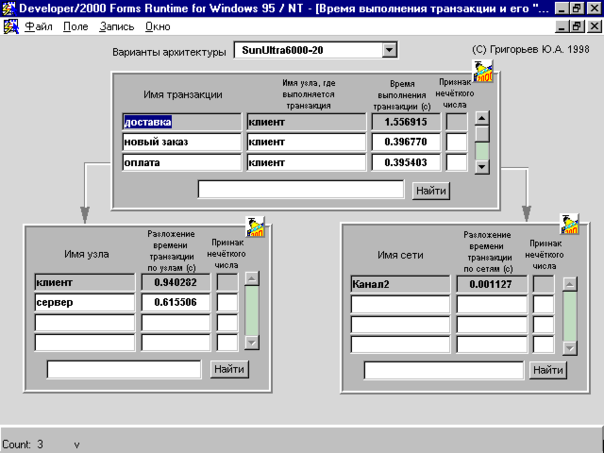604x453 pixels.
Task: Click the search field in the transactions panel
Action: point(301,190)
